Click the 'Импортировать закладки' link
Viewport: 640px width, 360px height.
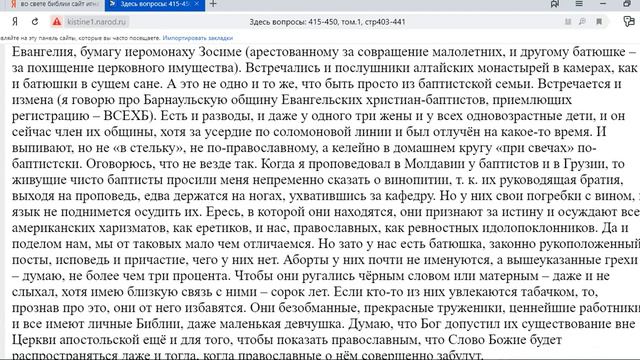tap(198, 38)
